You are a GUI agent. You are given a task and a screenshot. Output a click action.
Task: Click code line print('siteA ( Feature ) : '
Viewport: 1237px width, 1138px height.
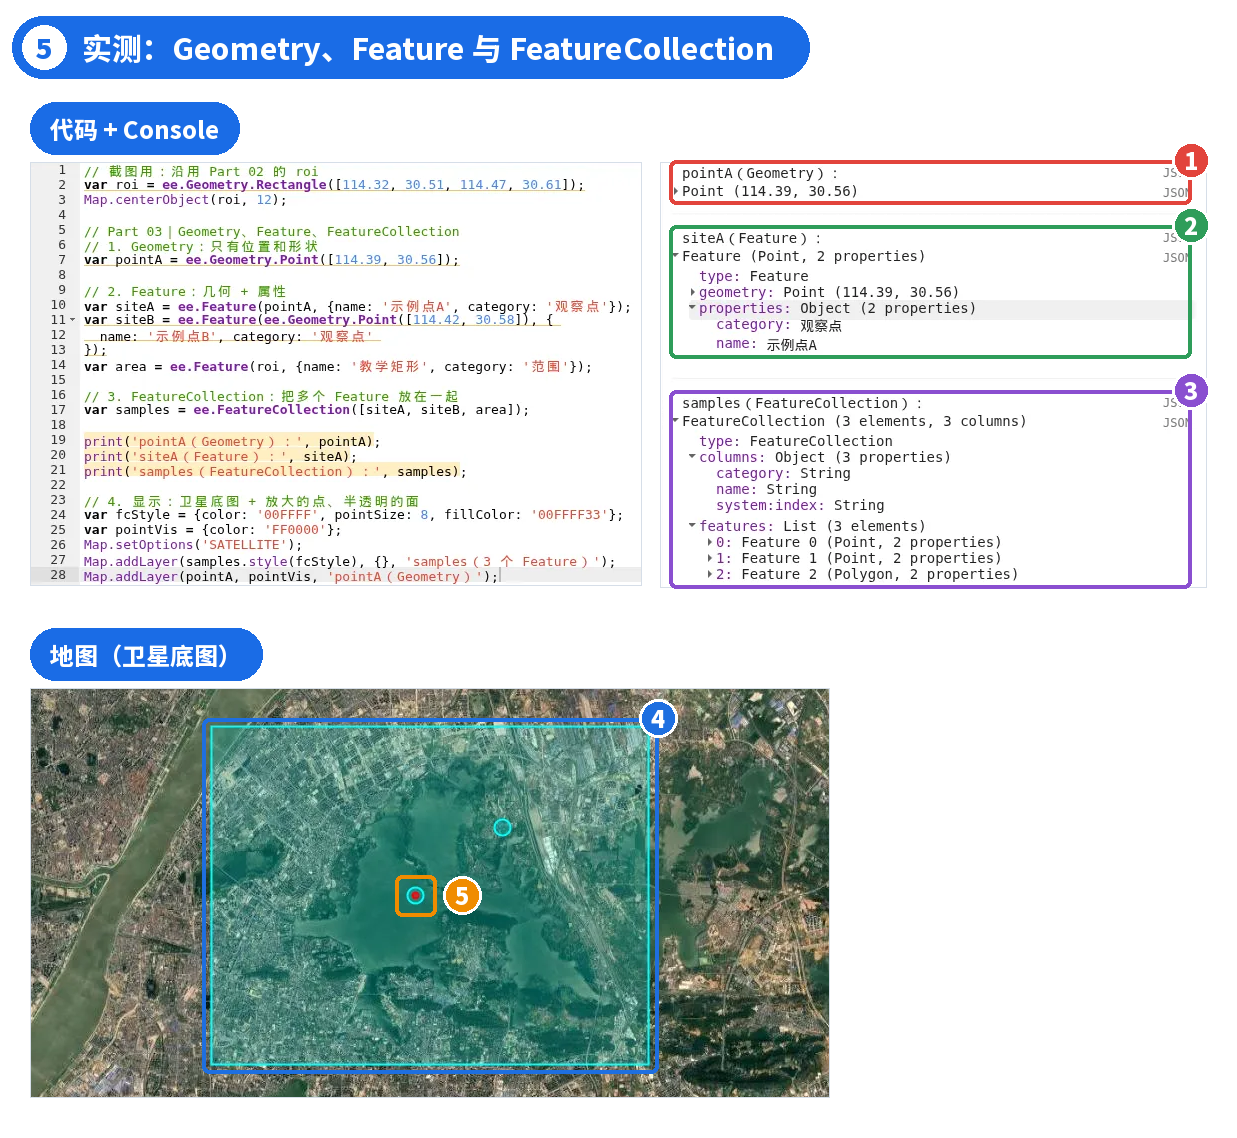(x=220, y=457)
